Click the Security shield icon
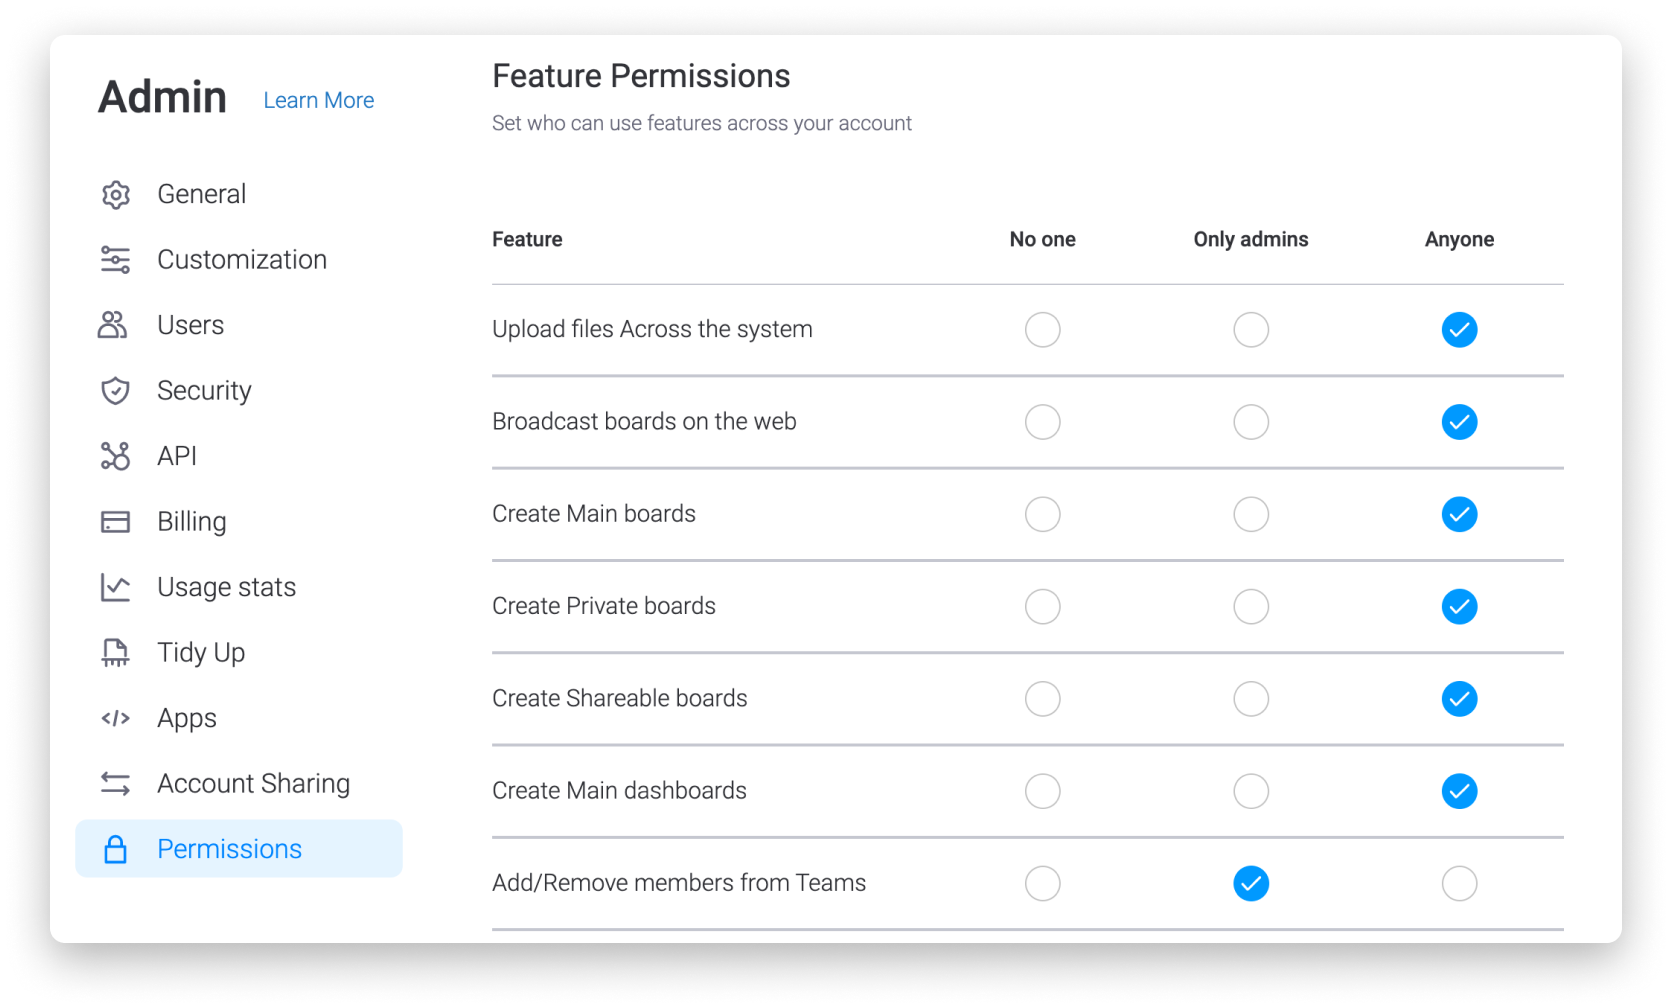This screenshot has width=1672, height=1008. coord(116,391)
